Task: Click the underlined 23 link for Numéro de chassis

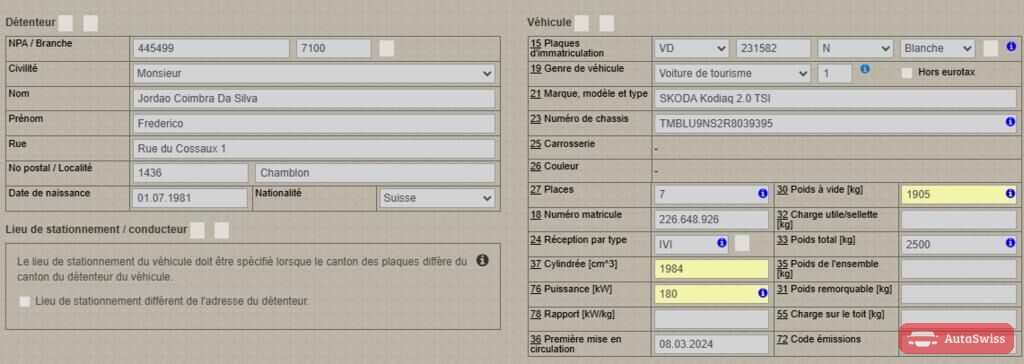Action: tap(536, 118)
